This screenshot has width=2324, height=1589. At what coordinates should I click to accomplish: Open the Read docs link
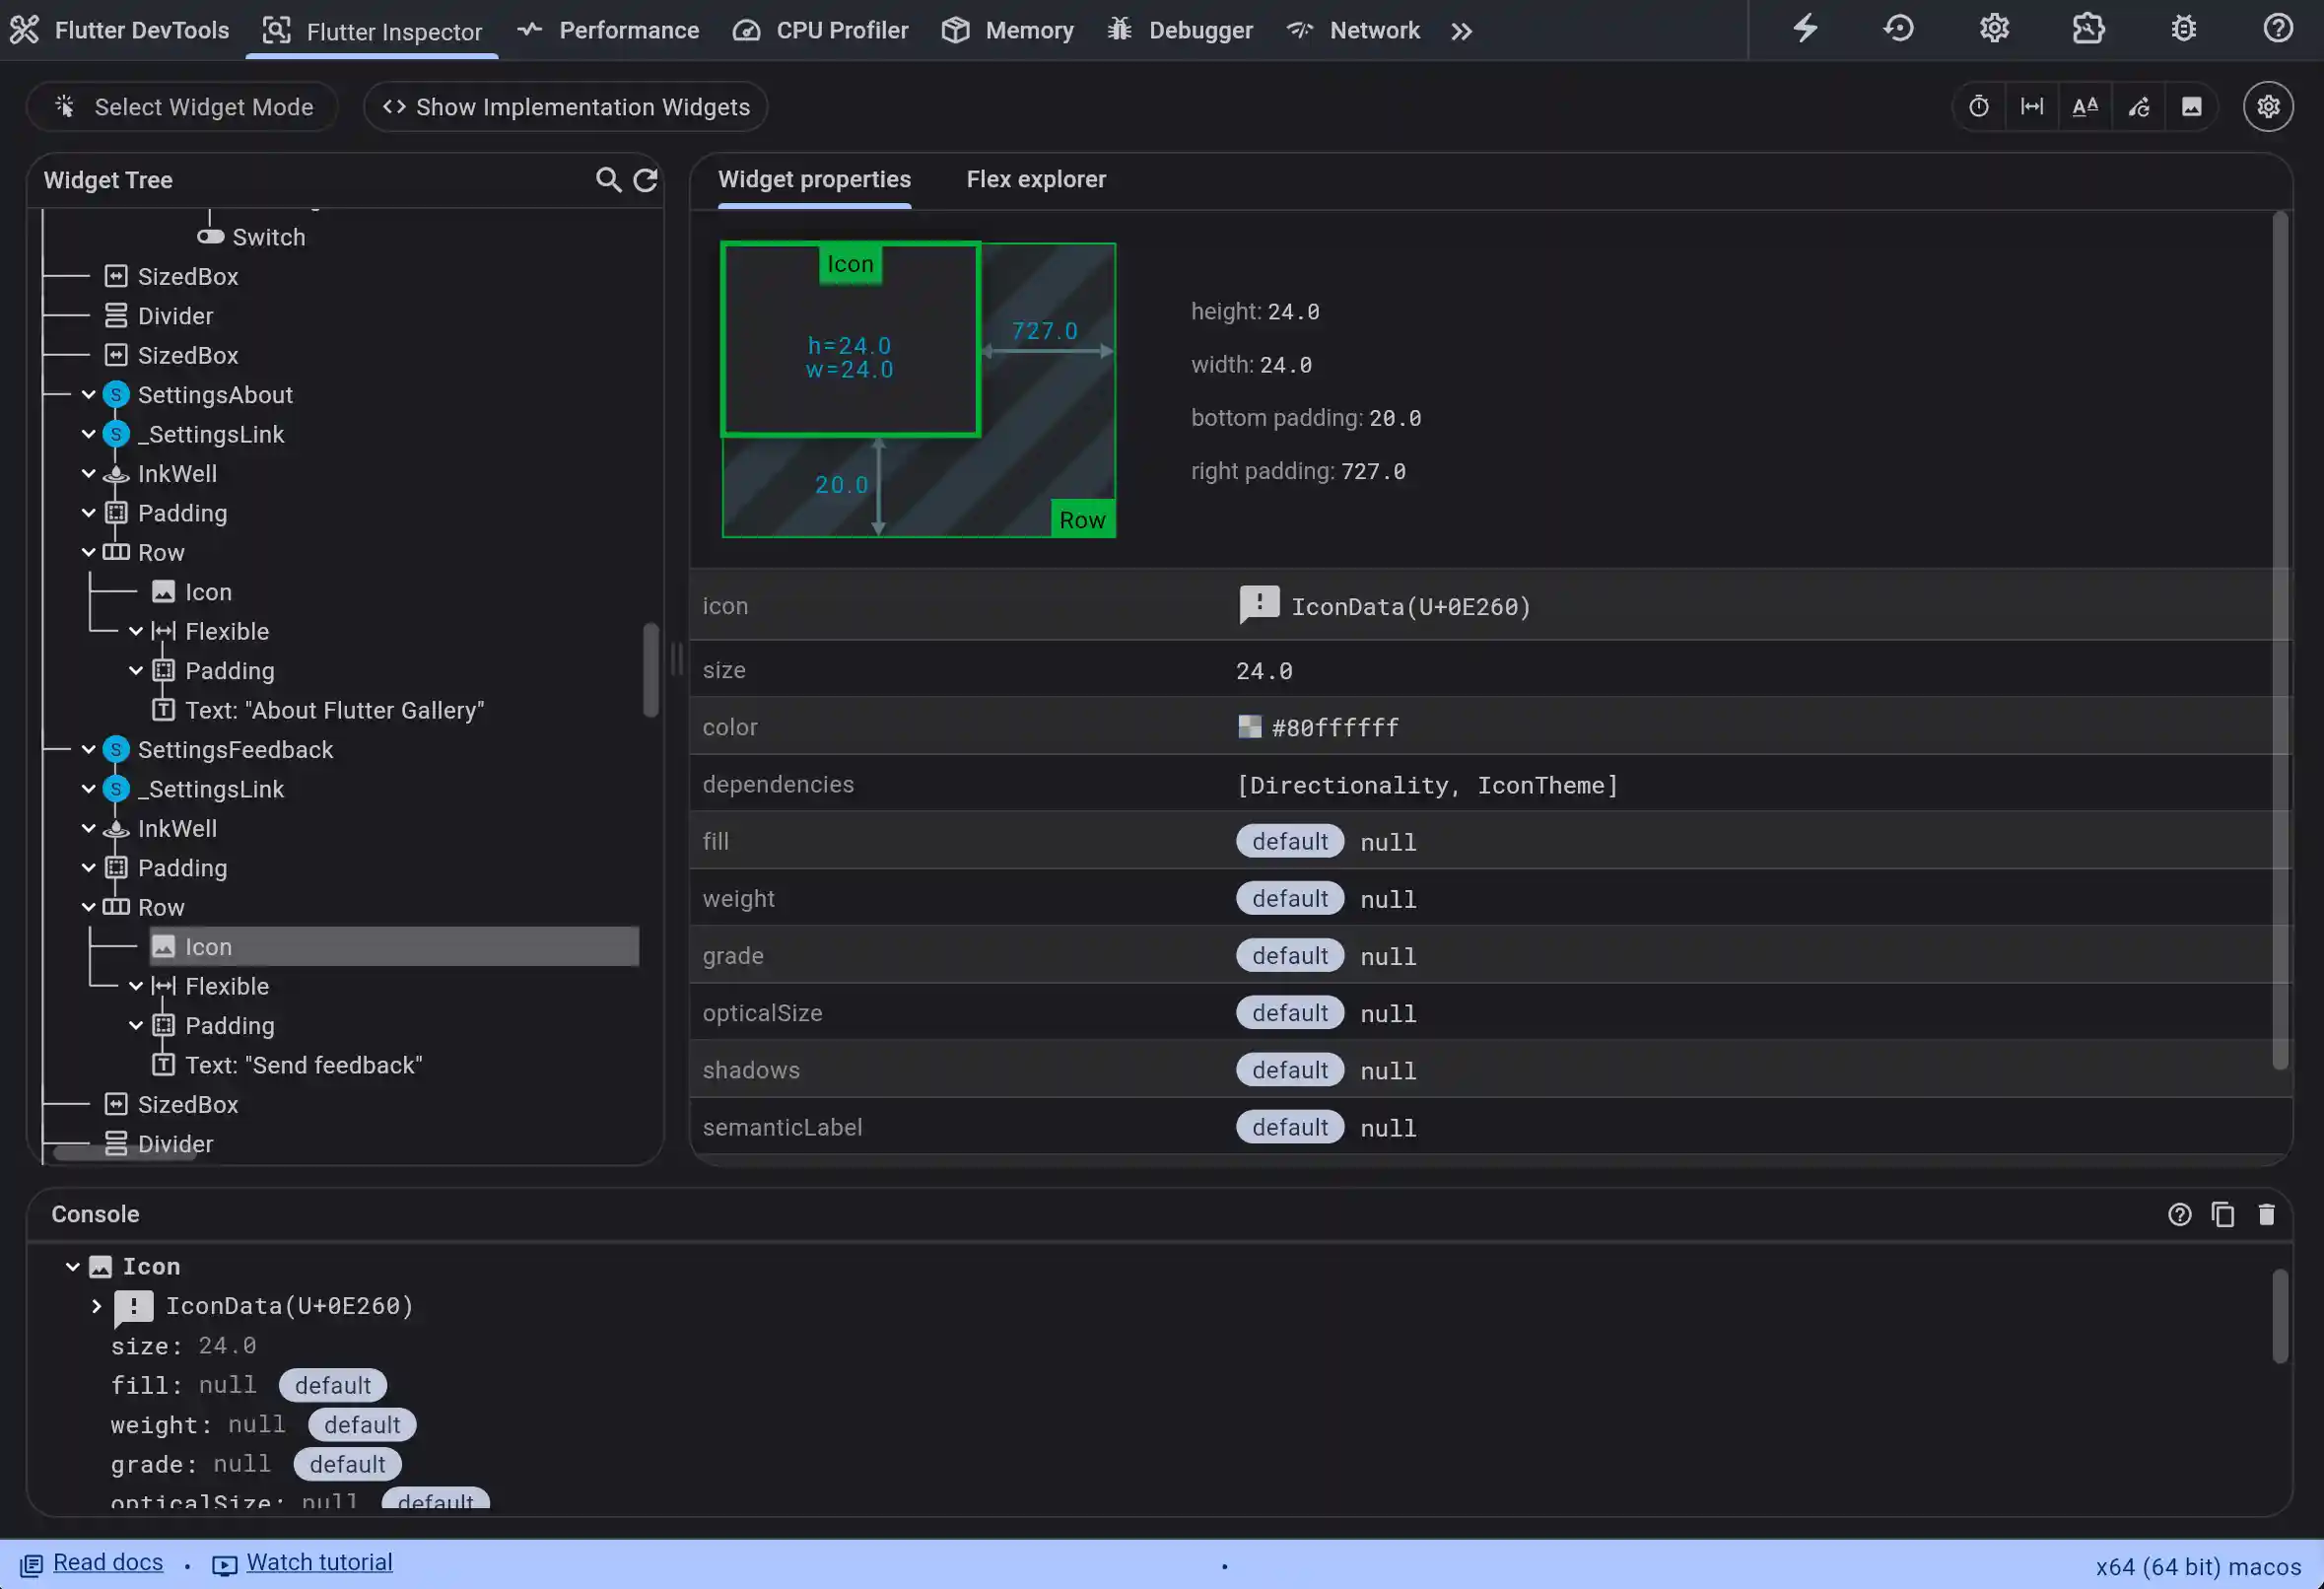click(104, 1562)
